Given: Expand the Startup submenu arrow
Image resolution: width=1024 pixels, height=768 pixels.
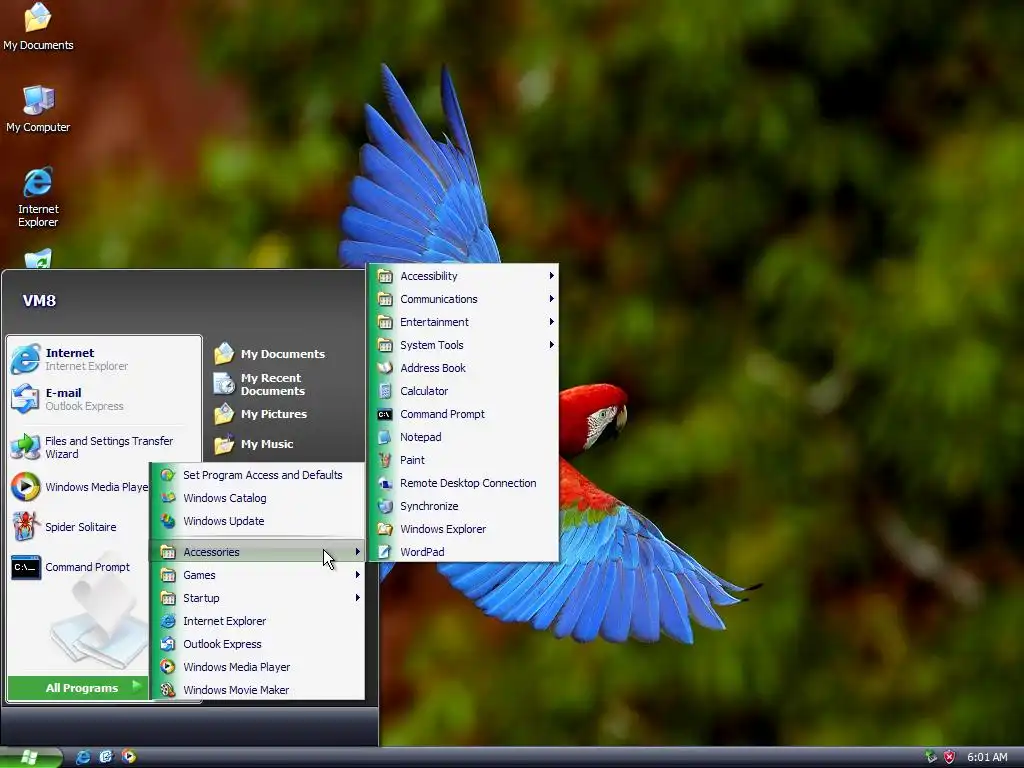Looking at the screenshot, I should point(357,598).
